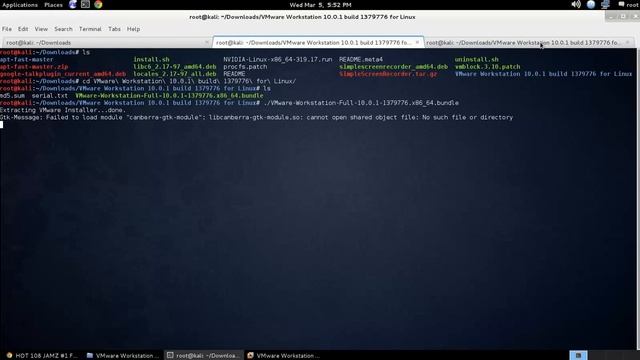
Task: Switch to the root@kali: ~/Downloads tab
Action: [106, 42]
